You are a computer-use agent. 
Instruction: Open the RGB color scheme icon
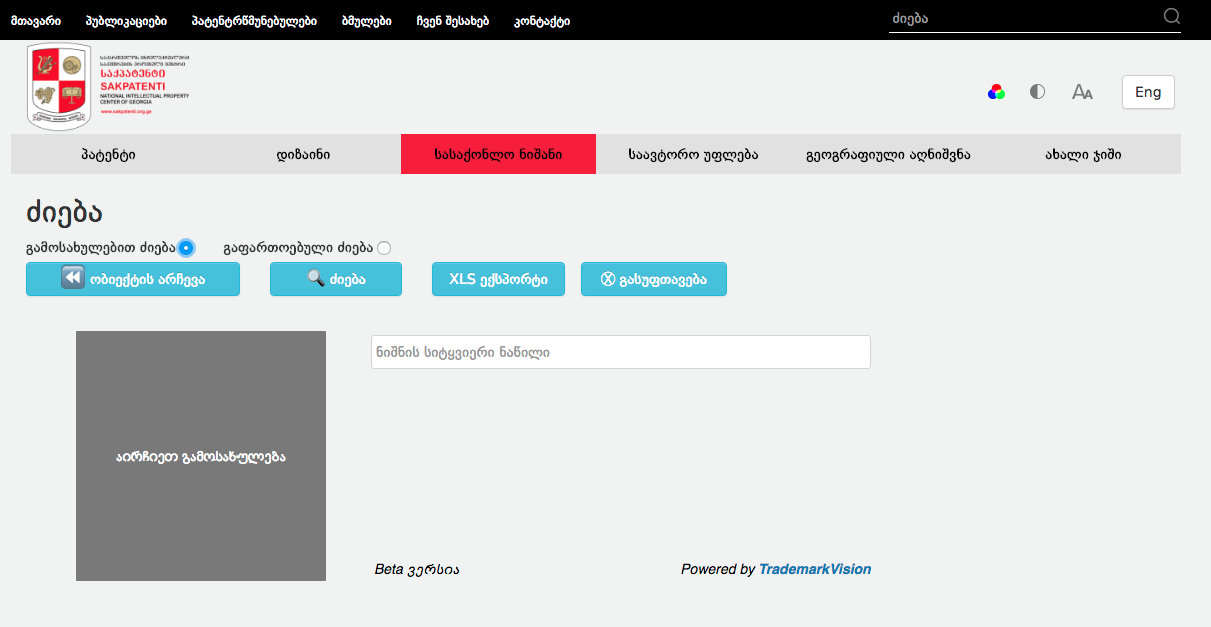point(996,92)
